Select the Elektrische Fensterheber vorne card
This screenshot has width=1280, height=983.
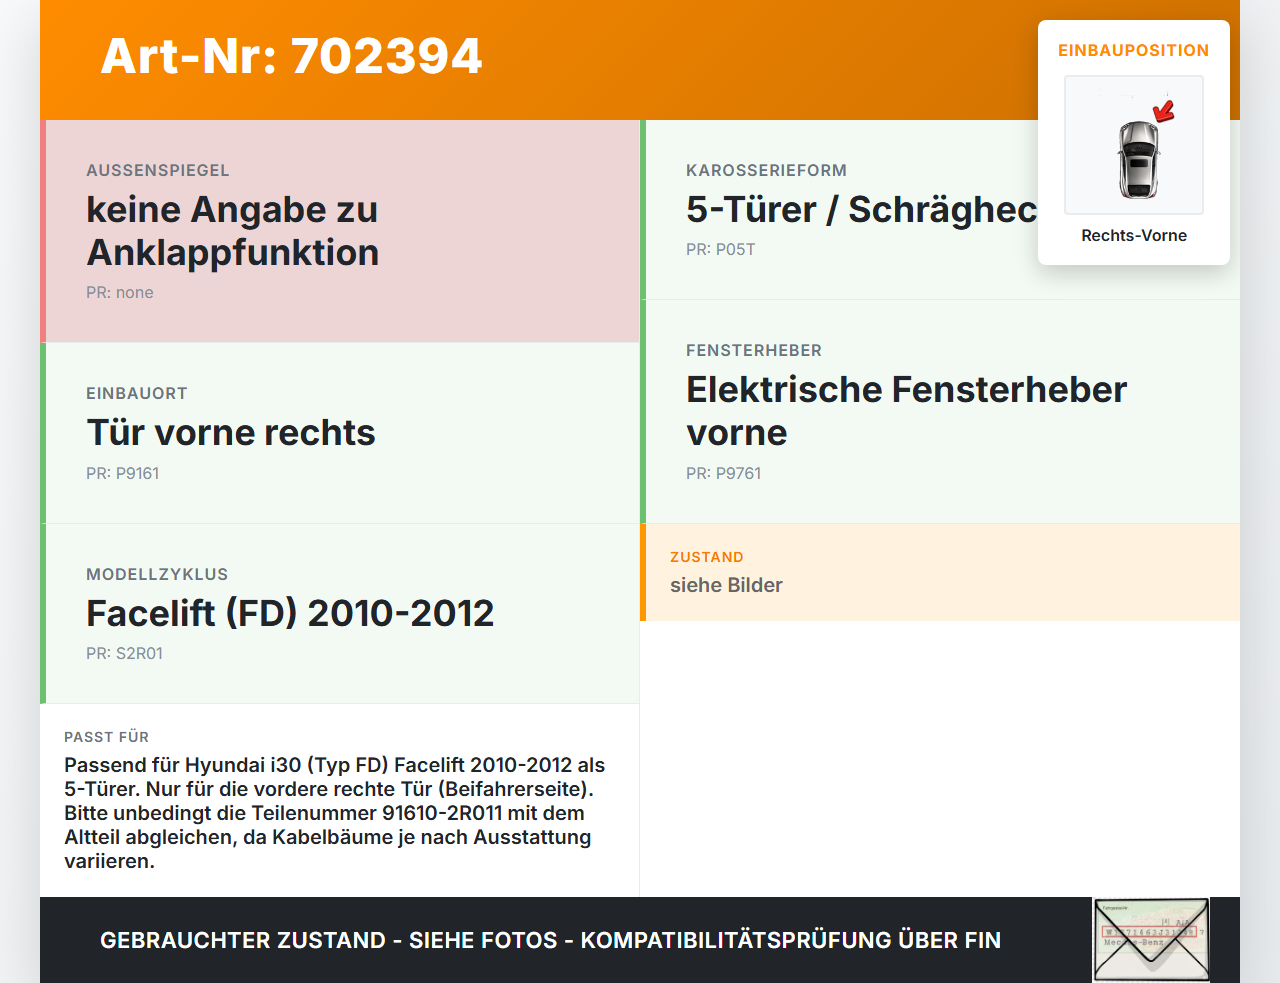(940, 411)
